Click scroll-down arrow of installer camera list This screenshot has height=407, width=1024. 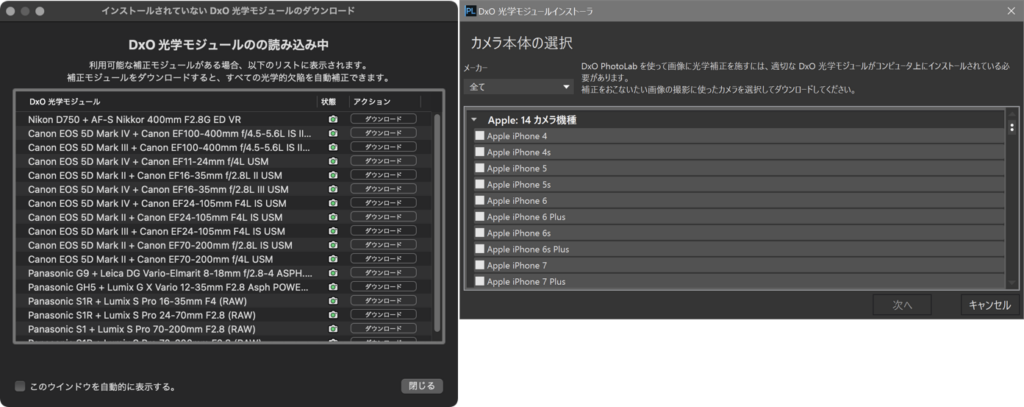tap(1012, 283)
